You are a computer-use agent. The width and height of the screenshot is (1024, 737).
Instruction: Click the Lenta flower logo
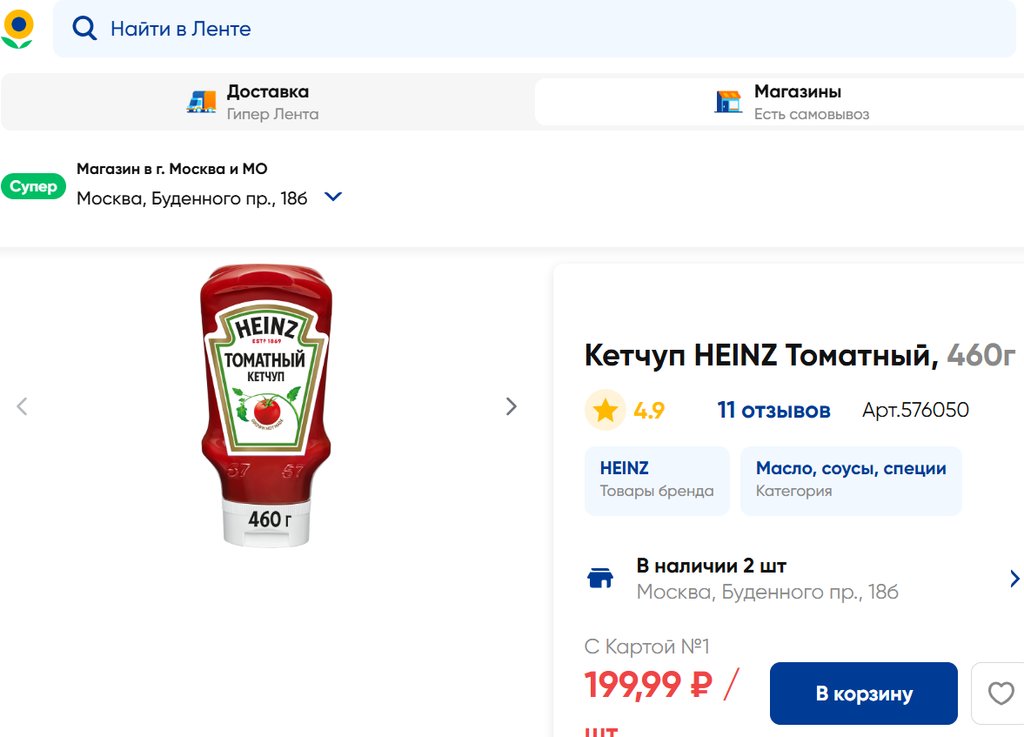[17, 29]
